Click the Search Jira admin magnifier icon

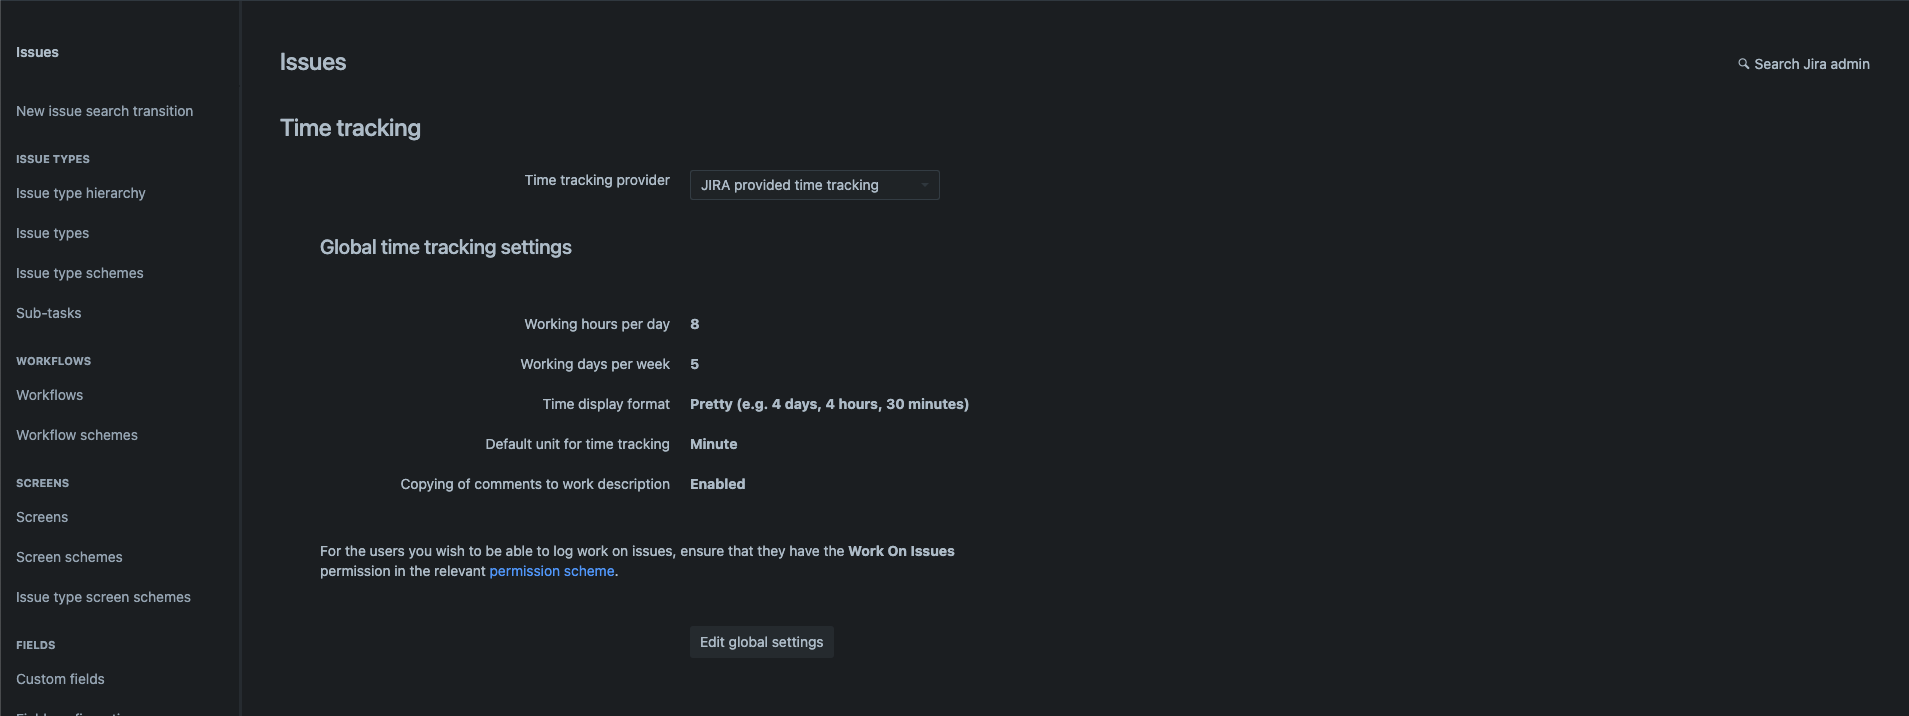click(x=1743, y=64)
